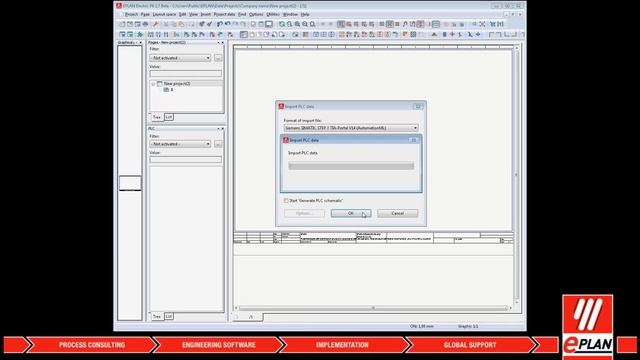Tick Start 'Generate PLC schematic' checkbox
Screen dimensions: 640x360
point(286,201)
